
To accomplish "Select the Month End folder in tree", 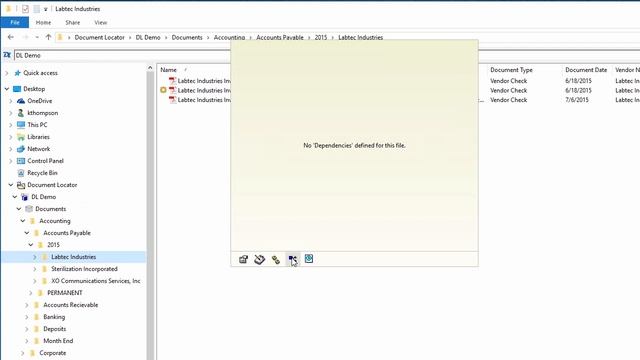I will pos(58,341).
